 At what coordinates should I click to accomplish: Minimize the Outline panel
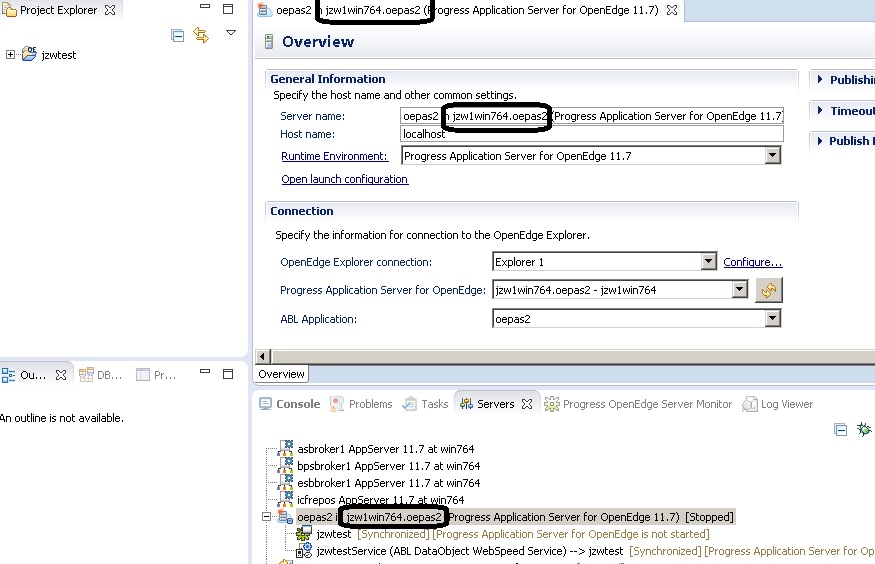tap(205, 371)
